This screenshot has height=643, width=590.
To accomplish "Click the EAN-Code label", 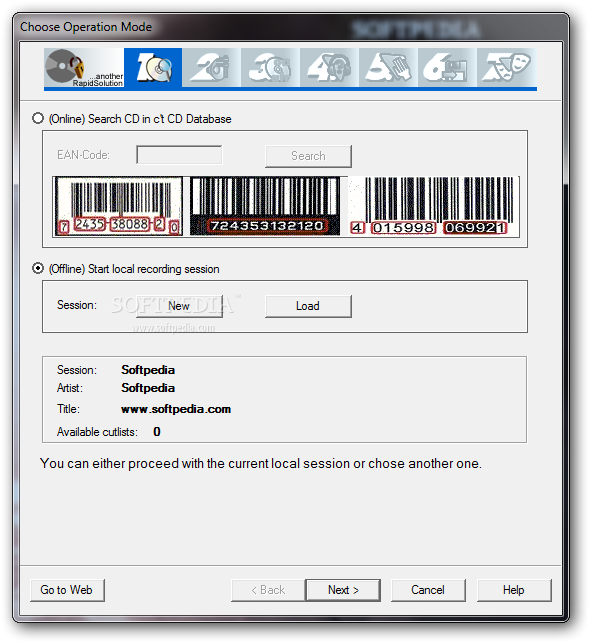I will [83, 155].
